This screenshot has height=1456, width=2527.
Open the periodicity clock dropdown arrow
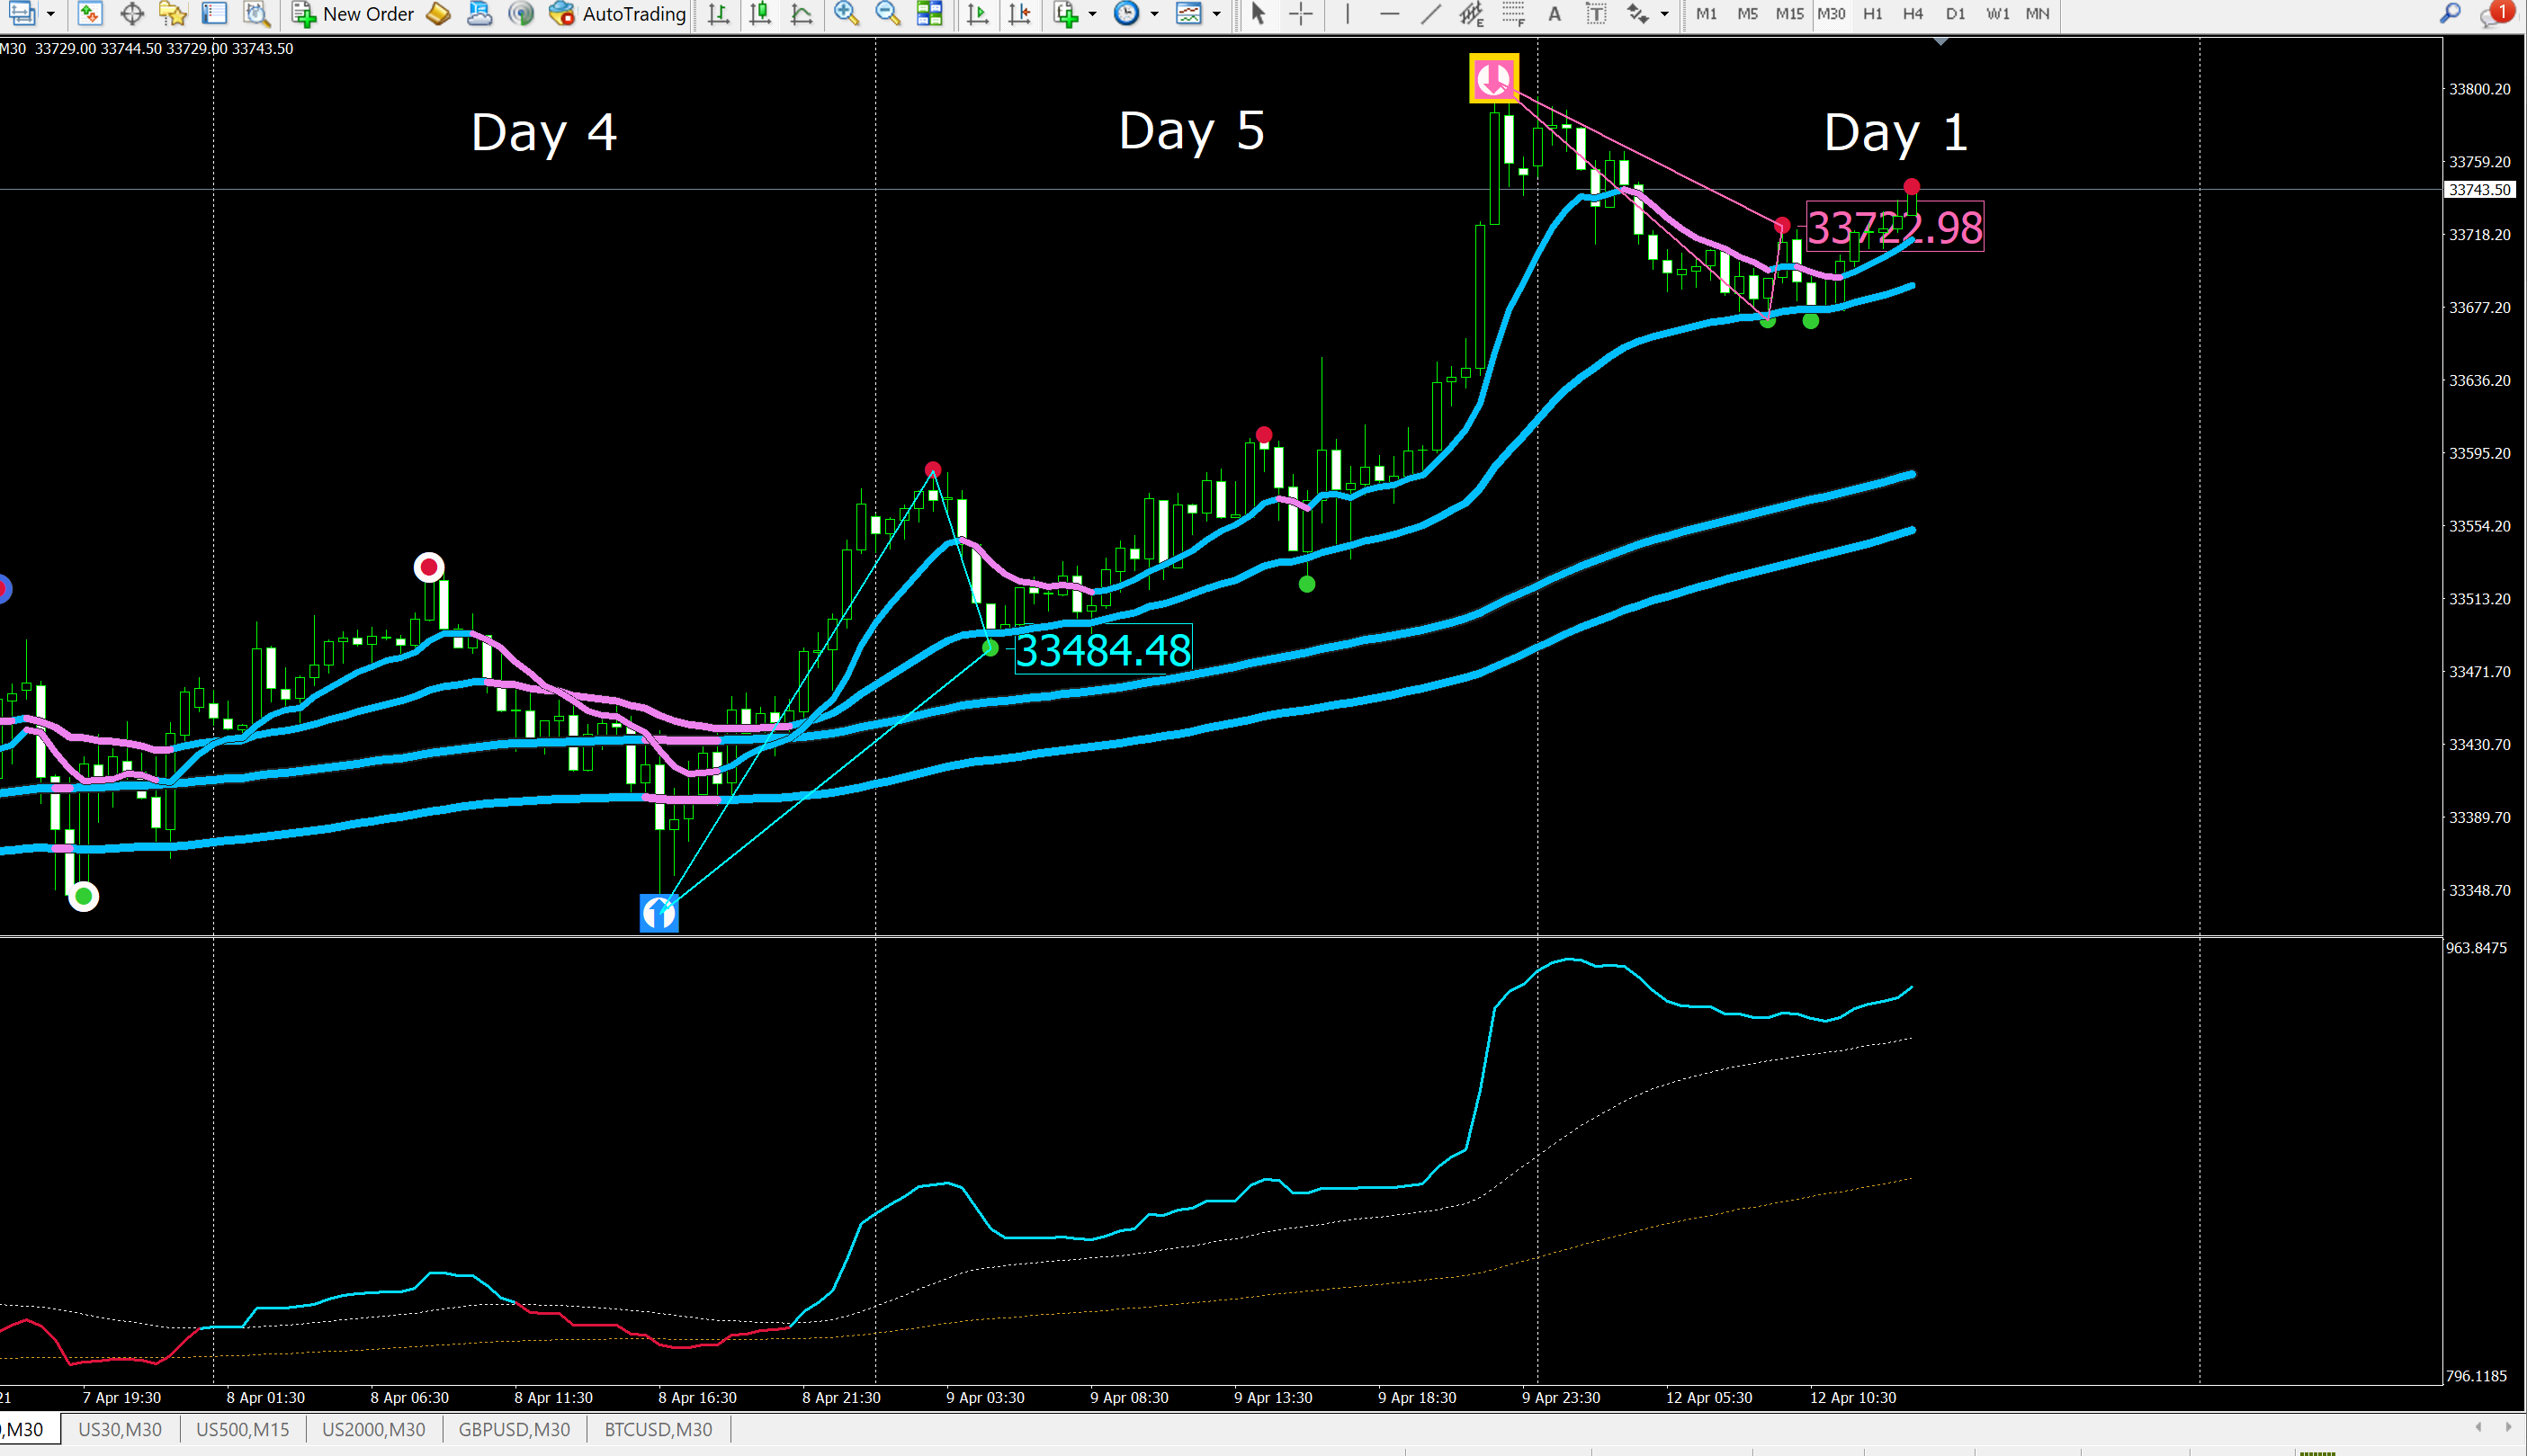(x=1154, y=14)
